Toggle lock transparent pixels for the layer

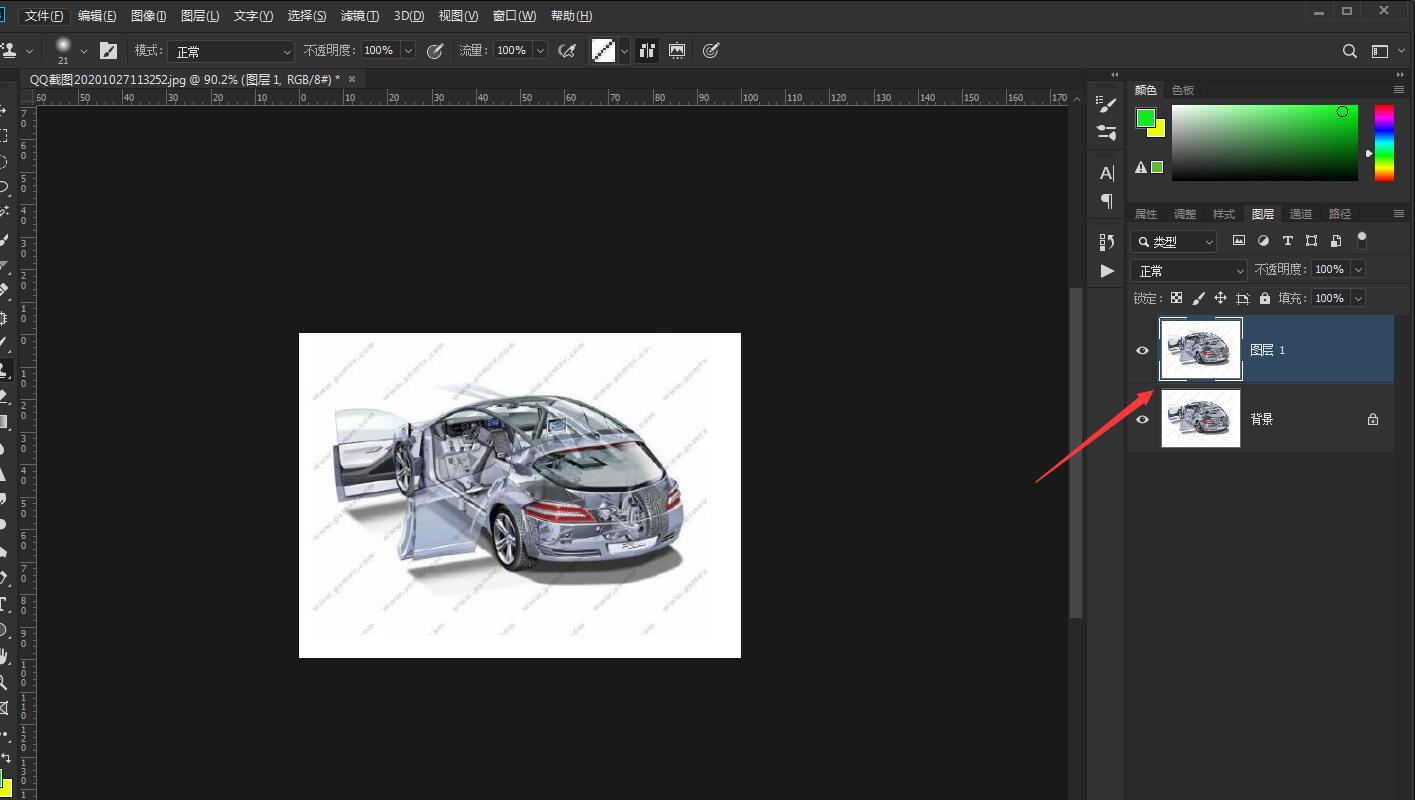pos(1176,298)
